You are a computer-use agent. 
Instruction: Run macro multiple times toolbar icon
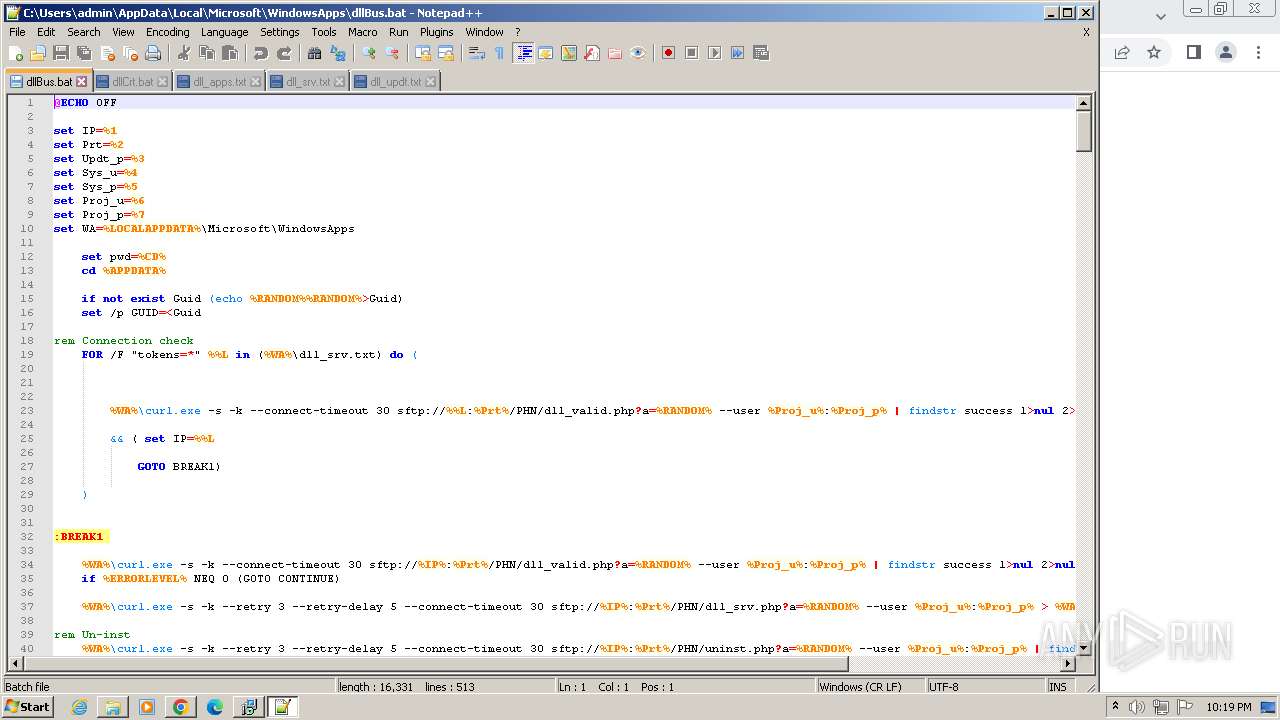pos(738,53)
